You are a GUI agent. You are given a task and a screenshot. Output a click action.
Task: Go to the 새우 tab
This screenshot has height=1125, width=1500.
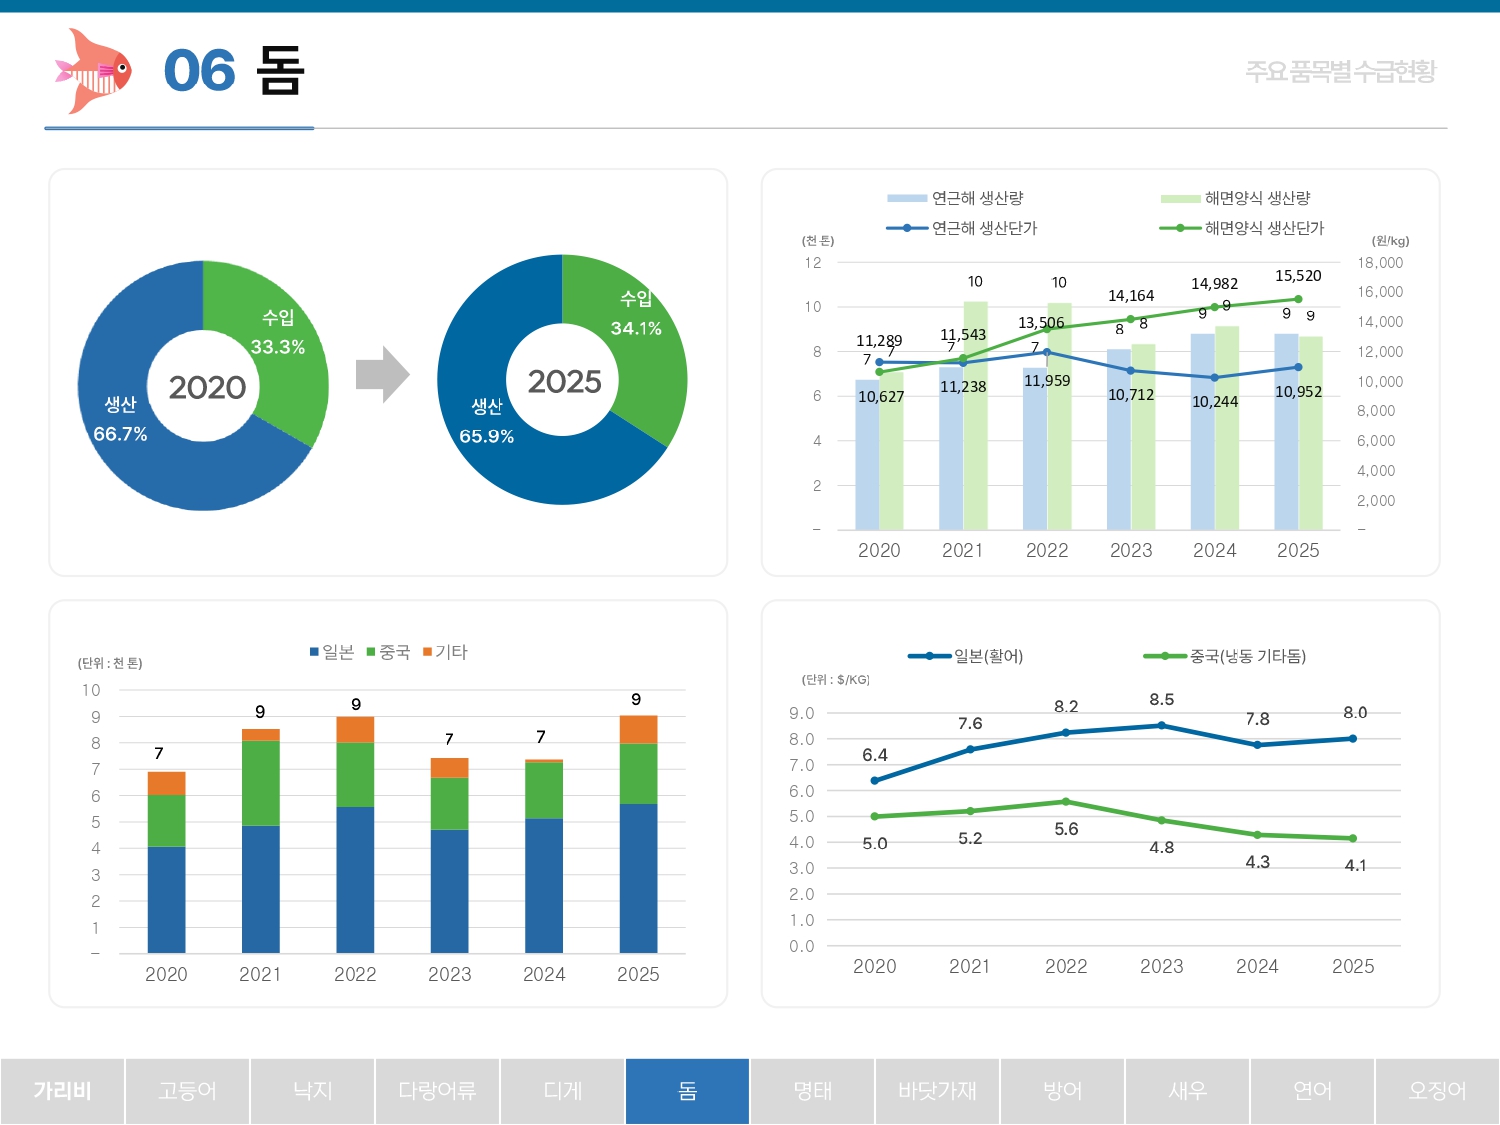point(1187,1091)
